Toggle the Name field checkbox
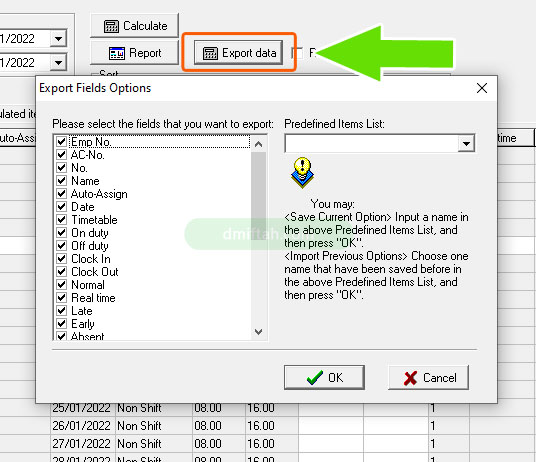536x462 pixels. click(62, 180)
